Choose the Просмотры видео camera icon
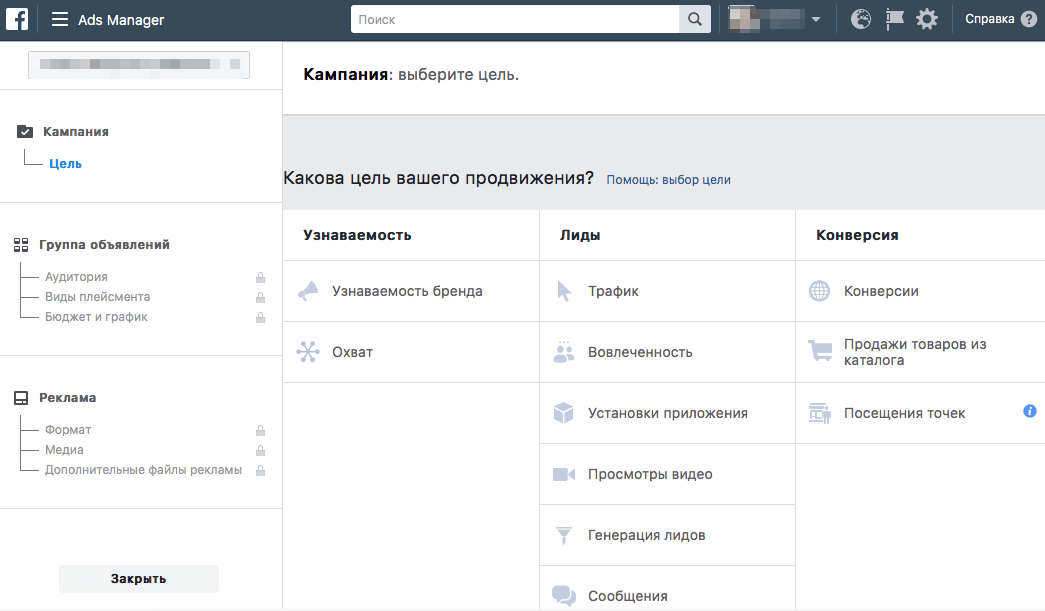Viewport: 1045px width, 611px height. (x=565, y=473)
